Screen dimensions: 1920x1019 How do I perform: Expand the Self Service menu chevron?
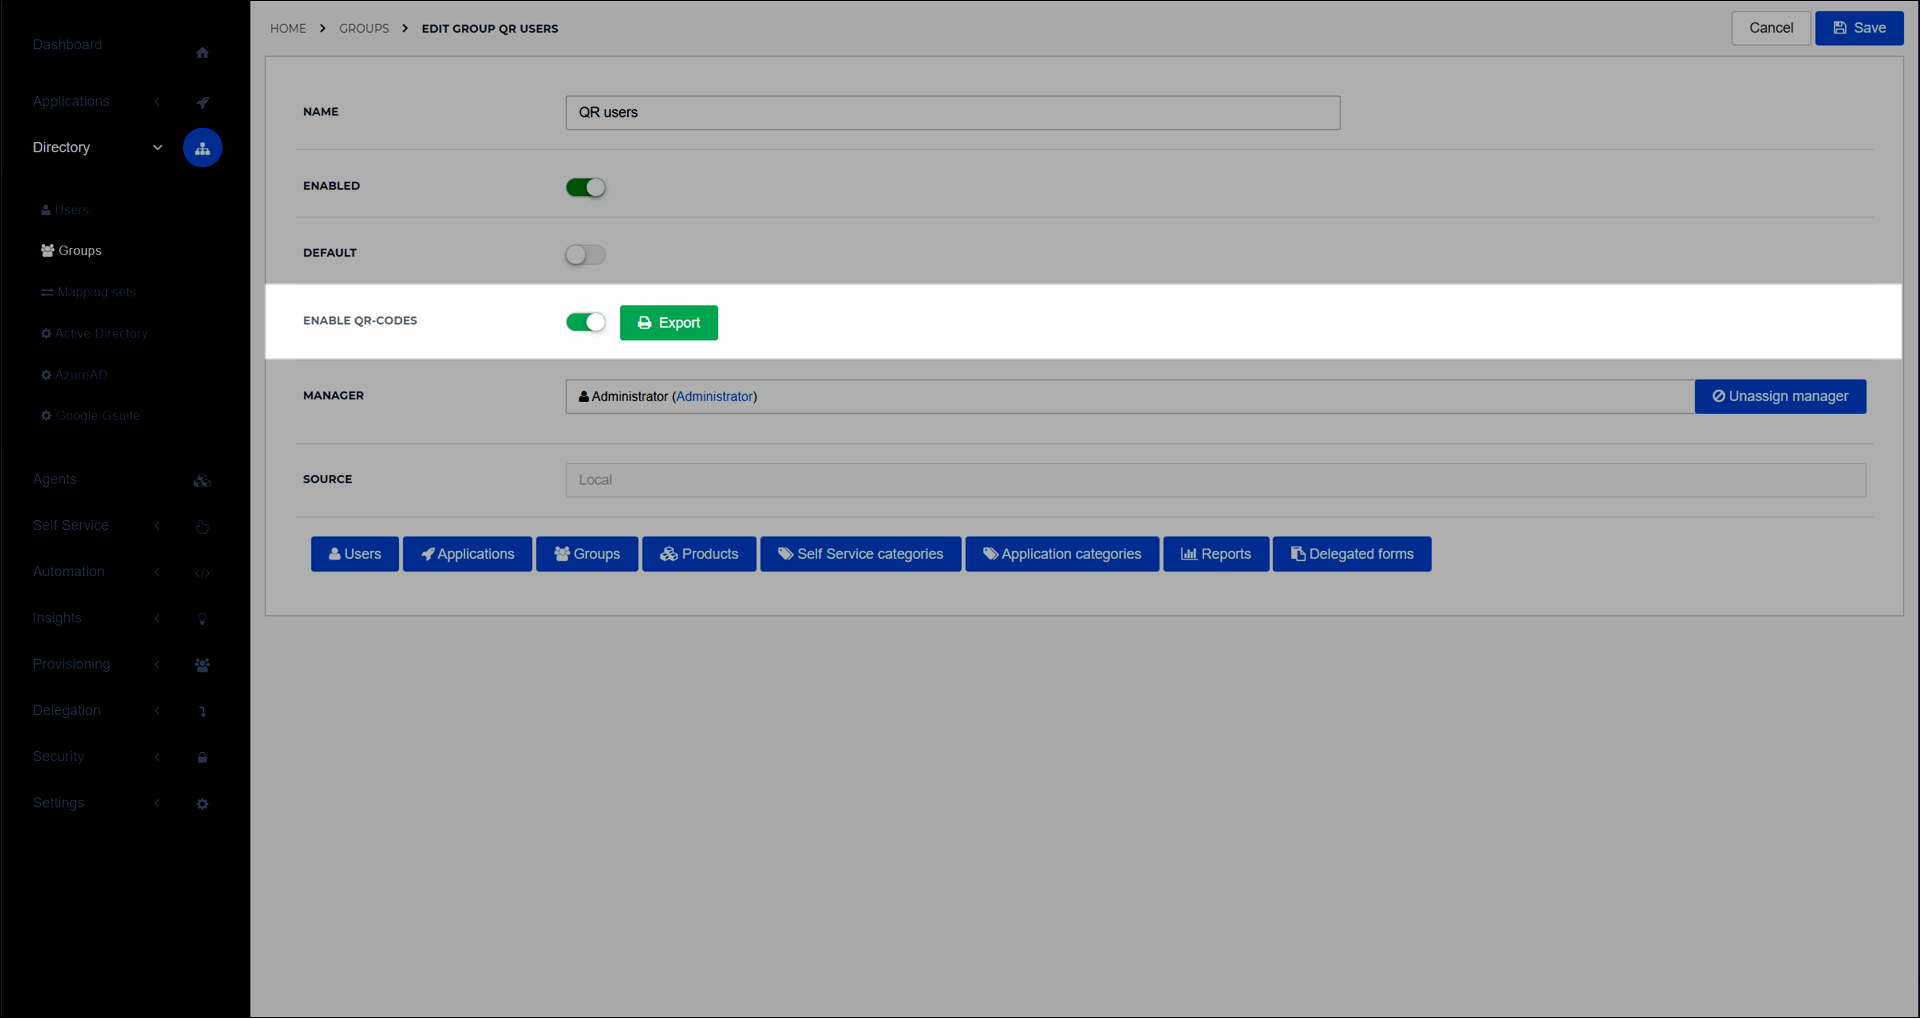pos(157,526)
